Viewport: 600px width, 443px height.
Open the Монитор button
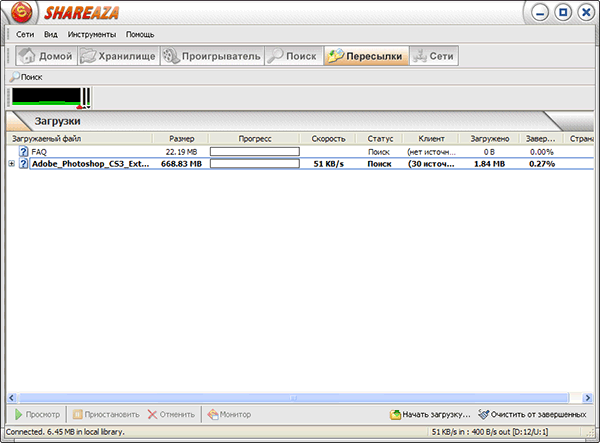(x=229, y=414)
